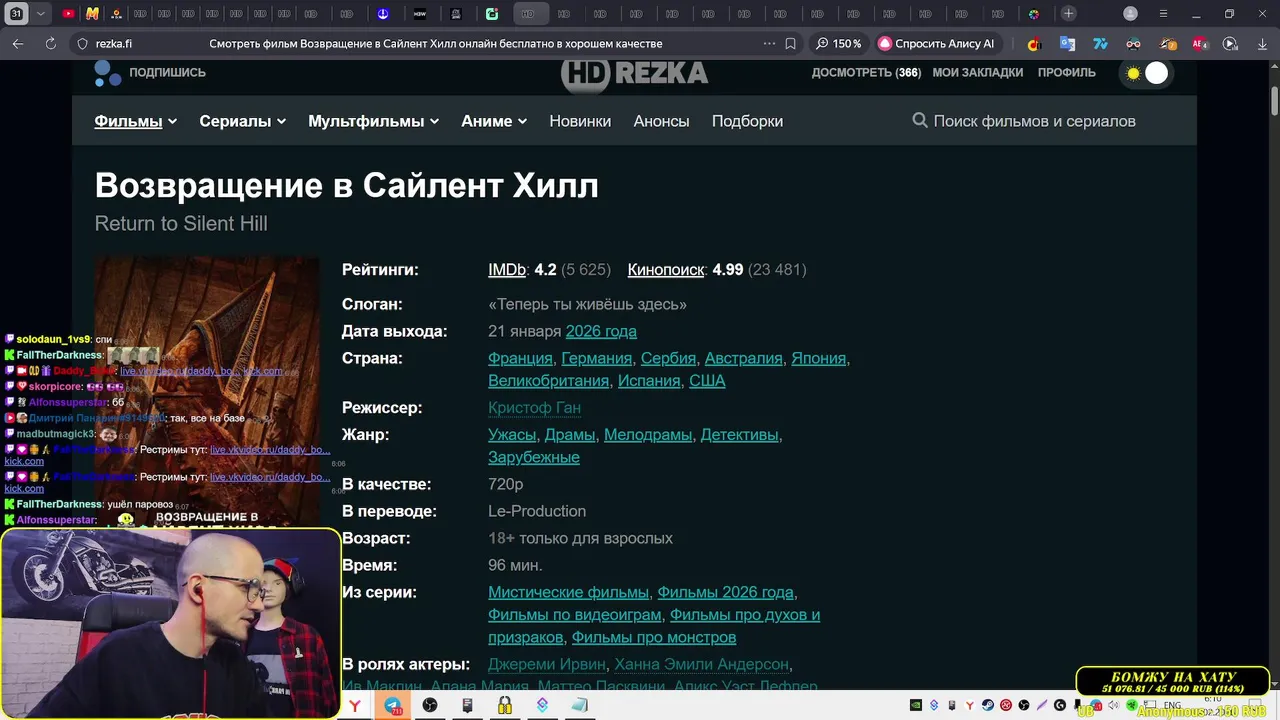This screenshot has width=1280, height=720.
Task: Open Мистические фильмы collection
Action: coord(568,592)
